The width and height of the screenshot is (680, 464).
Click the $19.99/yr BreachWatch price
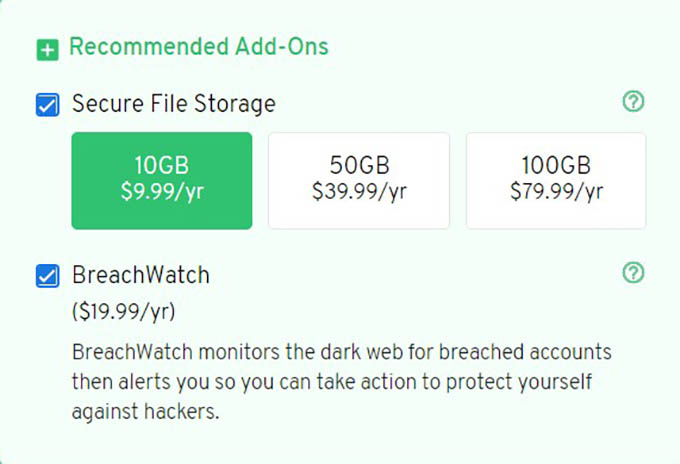124,311
